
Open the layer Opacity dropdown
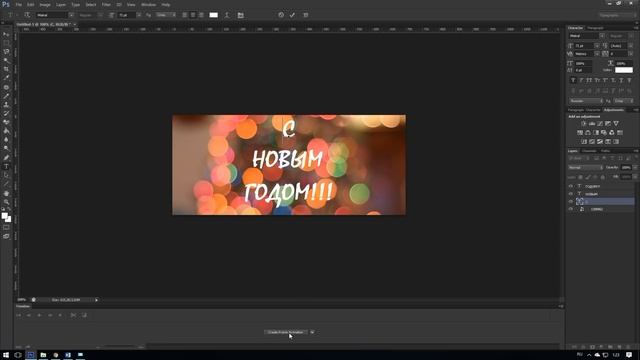[x=635, y=168]
